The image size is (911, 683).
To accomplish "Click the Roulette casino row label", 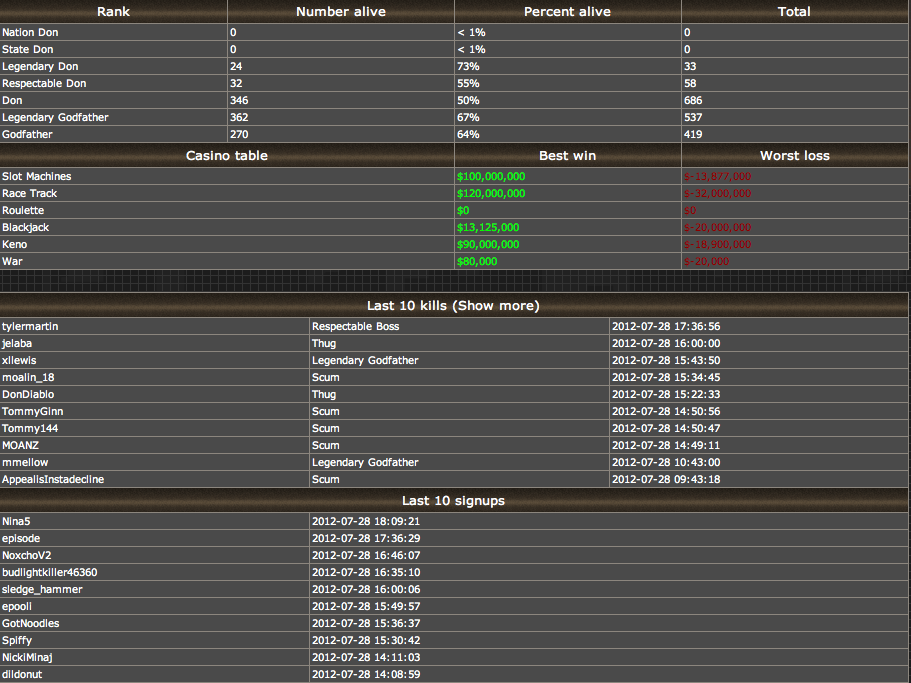I will [x=23, y=210].
